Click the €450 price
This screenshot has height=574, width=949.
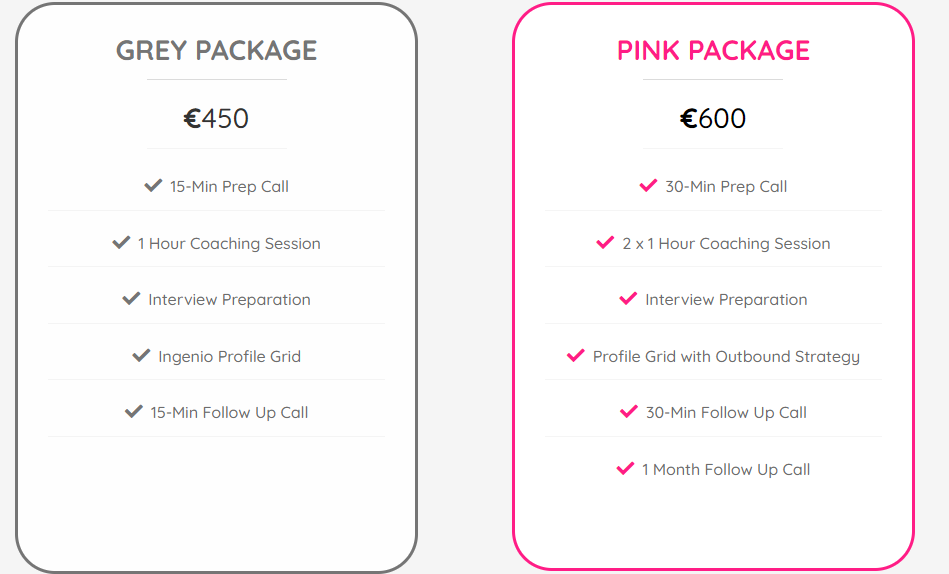[216, 118]
